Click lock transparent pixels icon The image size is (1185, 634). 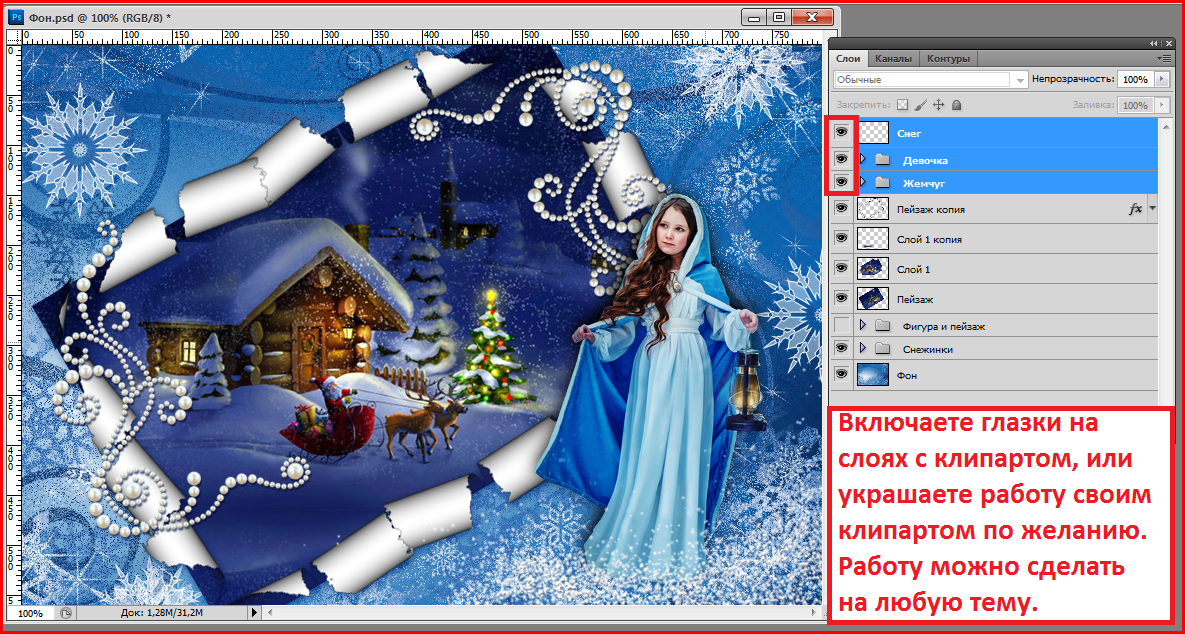pos(902,105)
